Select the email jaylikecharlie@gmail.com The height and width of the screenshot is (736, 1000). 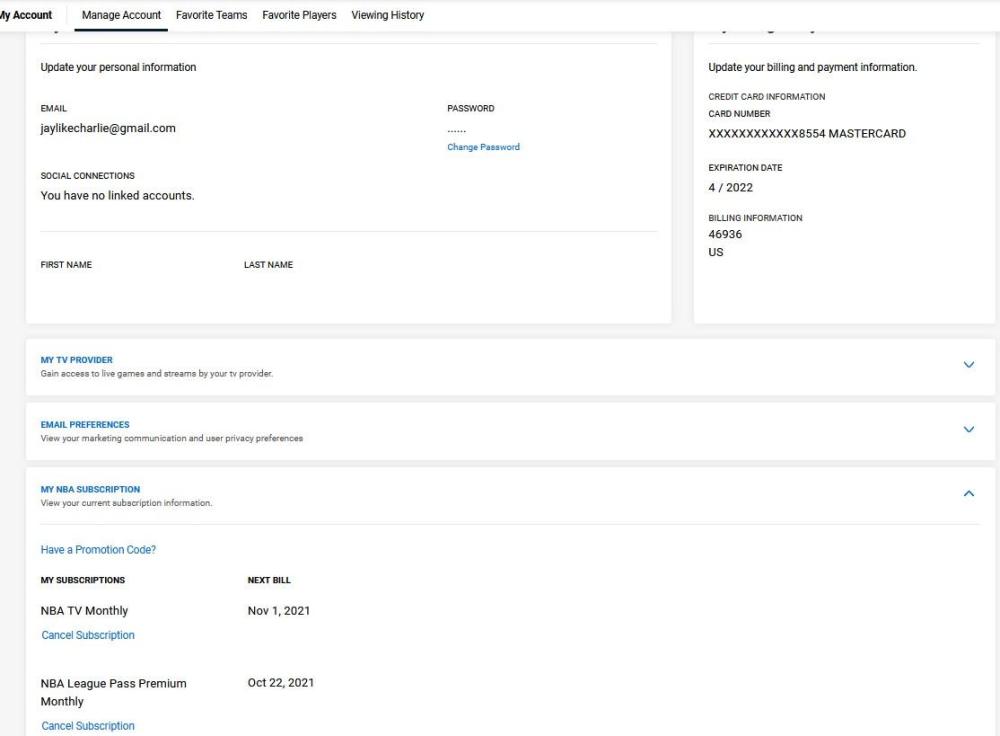108,128
